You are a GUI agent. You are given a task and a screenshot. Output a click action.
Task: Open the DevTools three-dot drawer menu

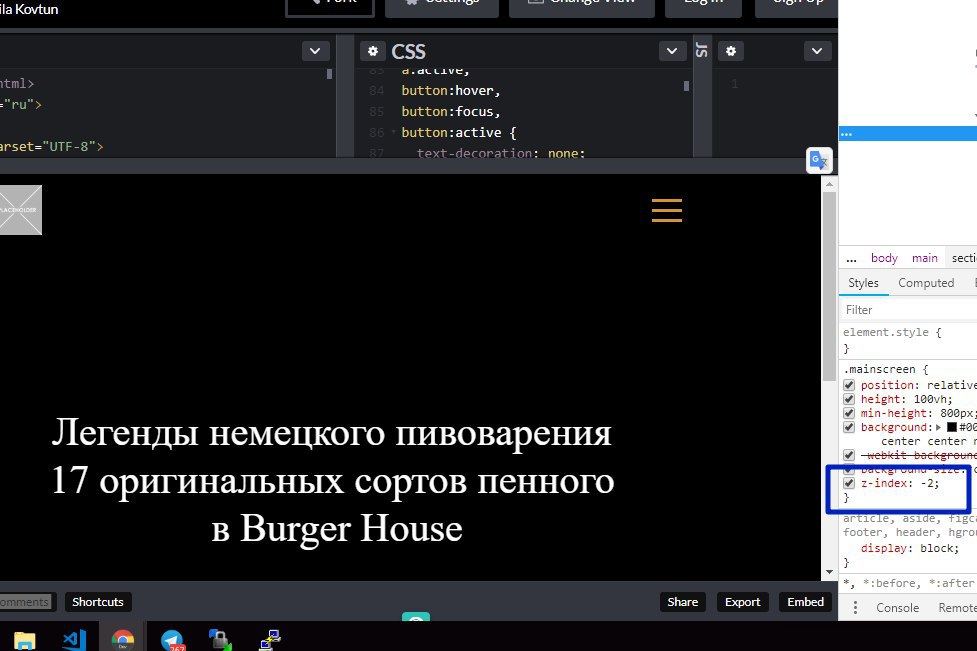(x=855, y=607)
